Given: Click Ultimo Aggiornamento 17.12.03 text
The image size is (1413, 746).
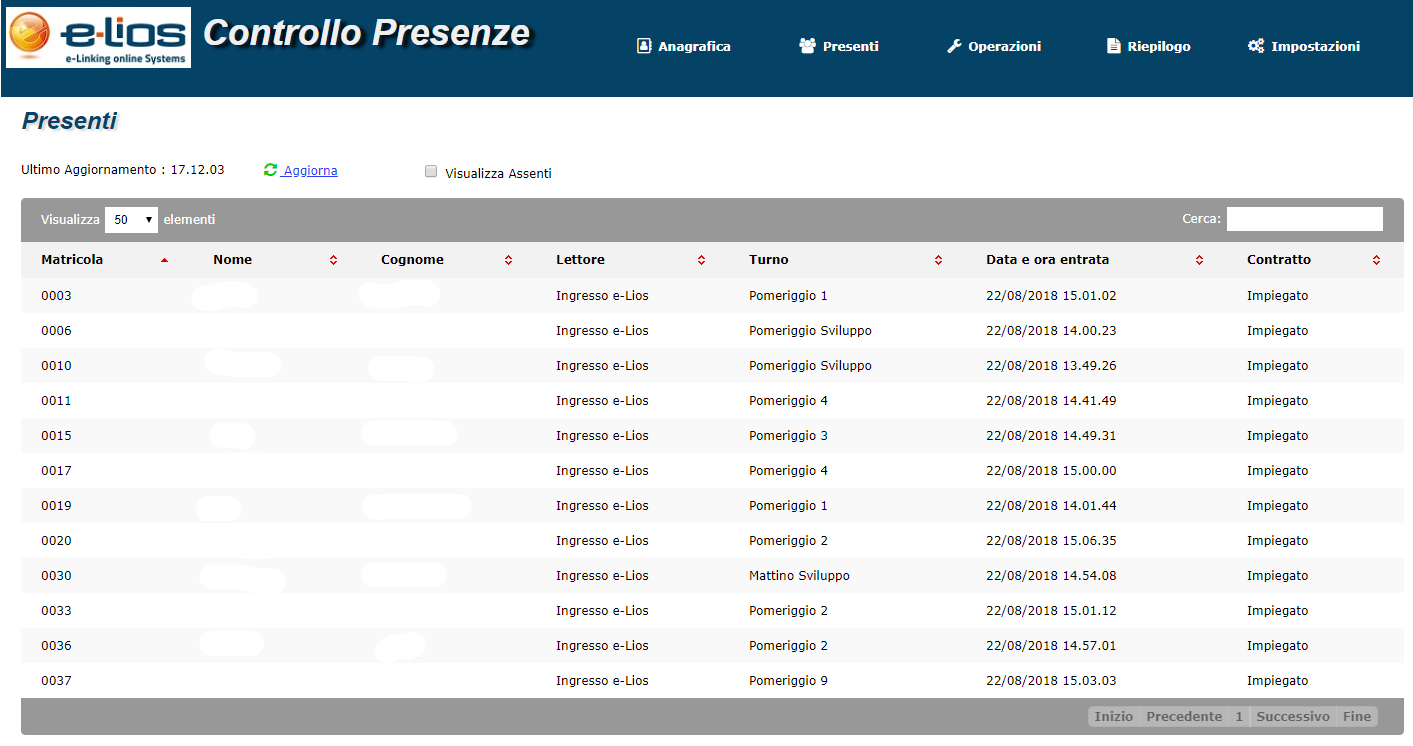Looking at the screenshot, I should click(123, 170).
